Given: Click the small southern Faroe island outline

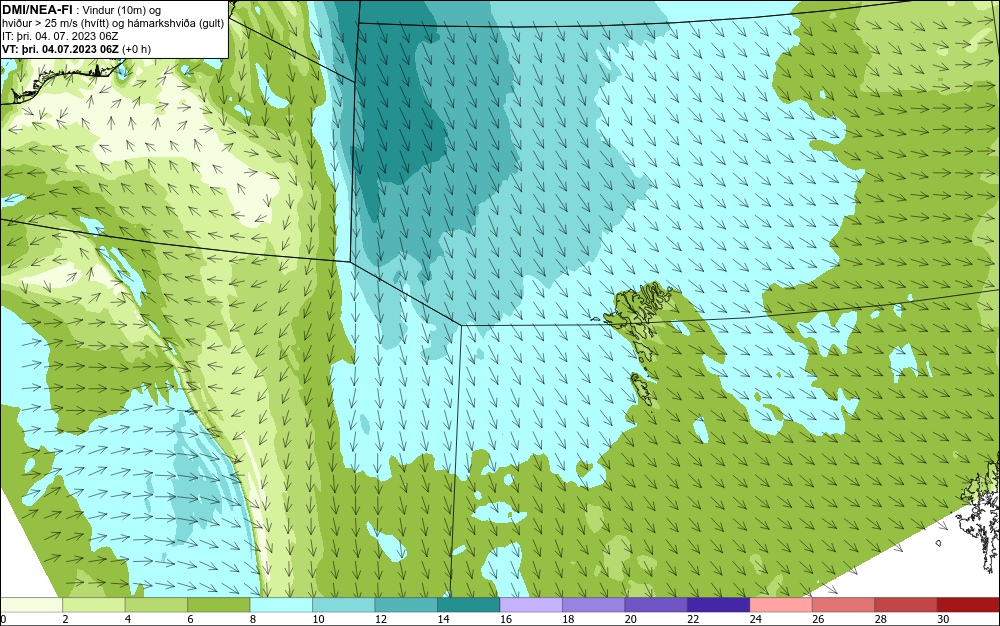Looking at the screenshot, I should pos(642,390).
